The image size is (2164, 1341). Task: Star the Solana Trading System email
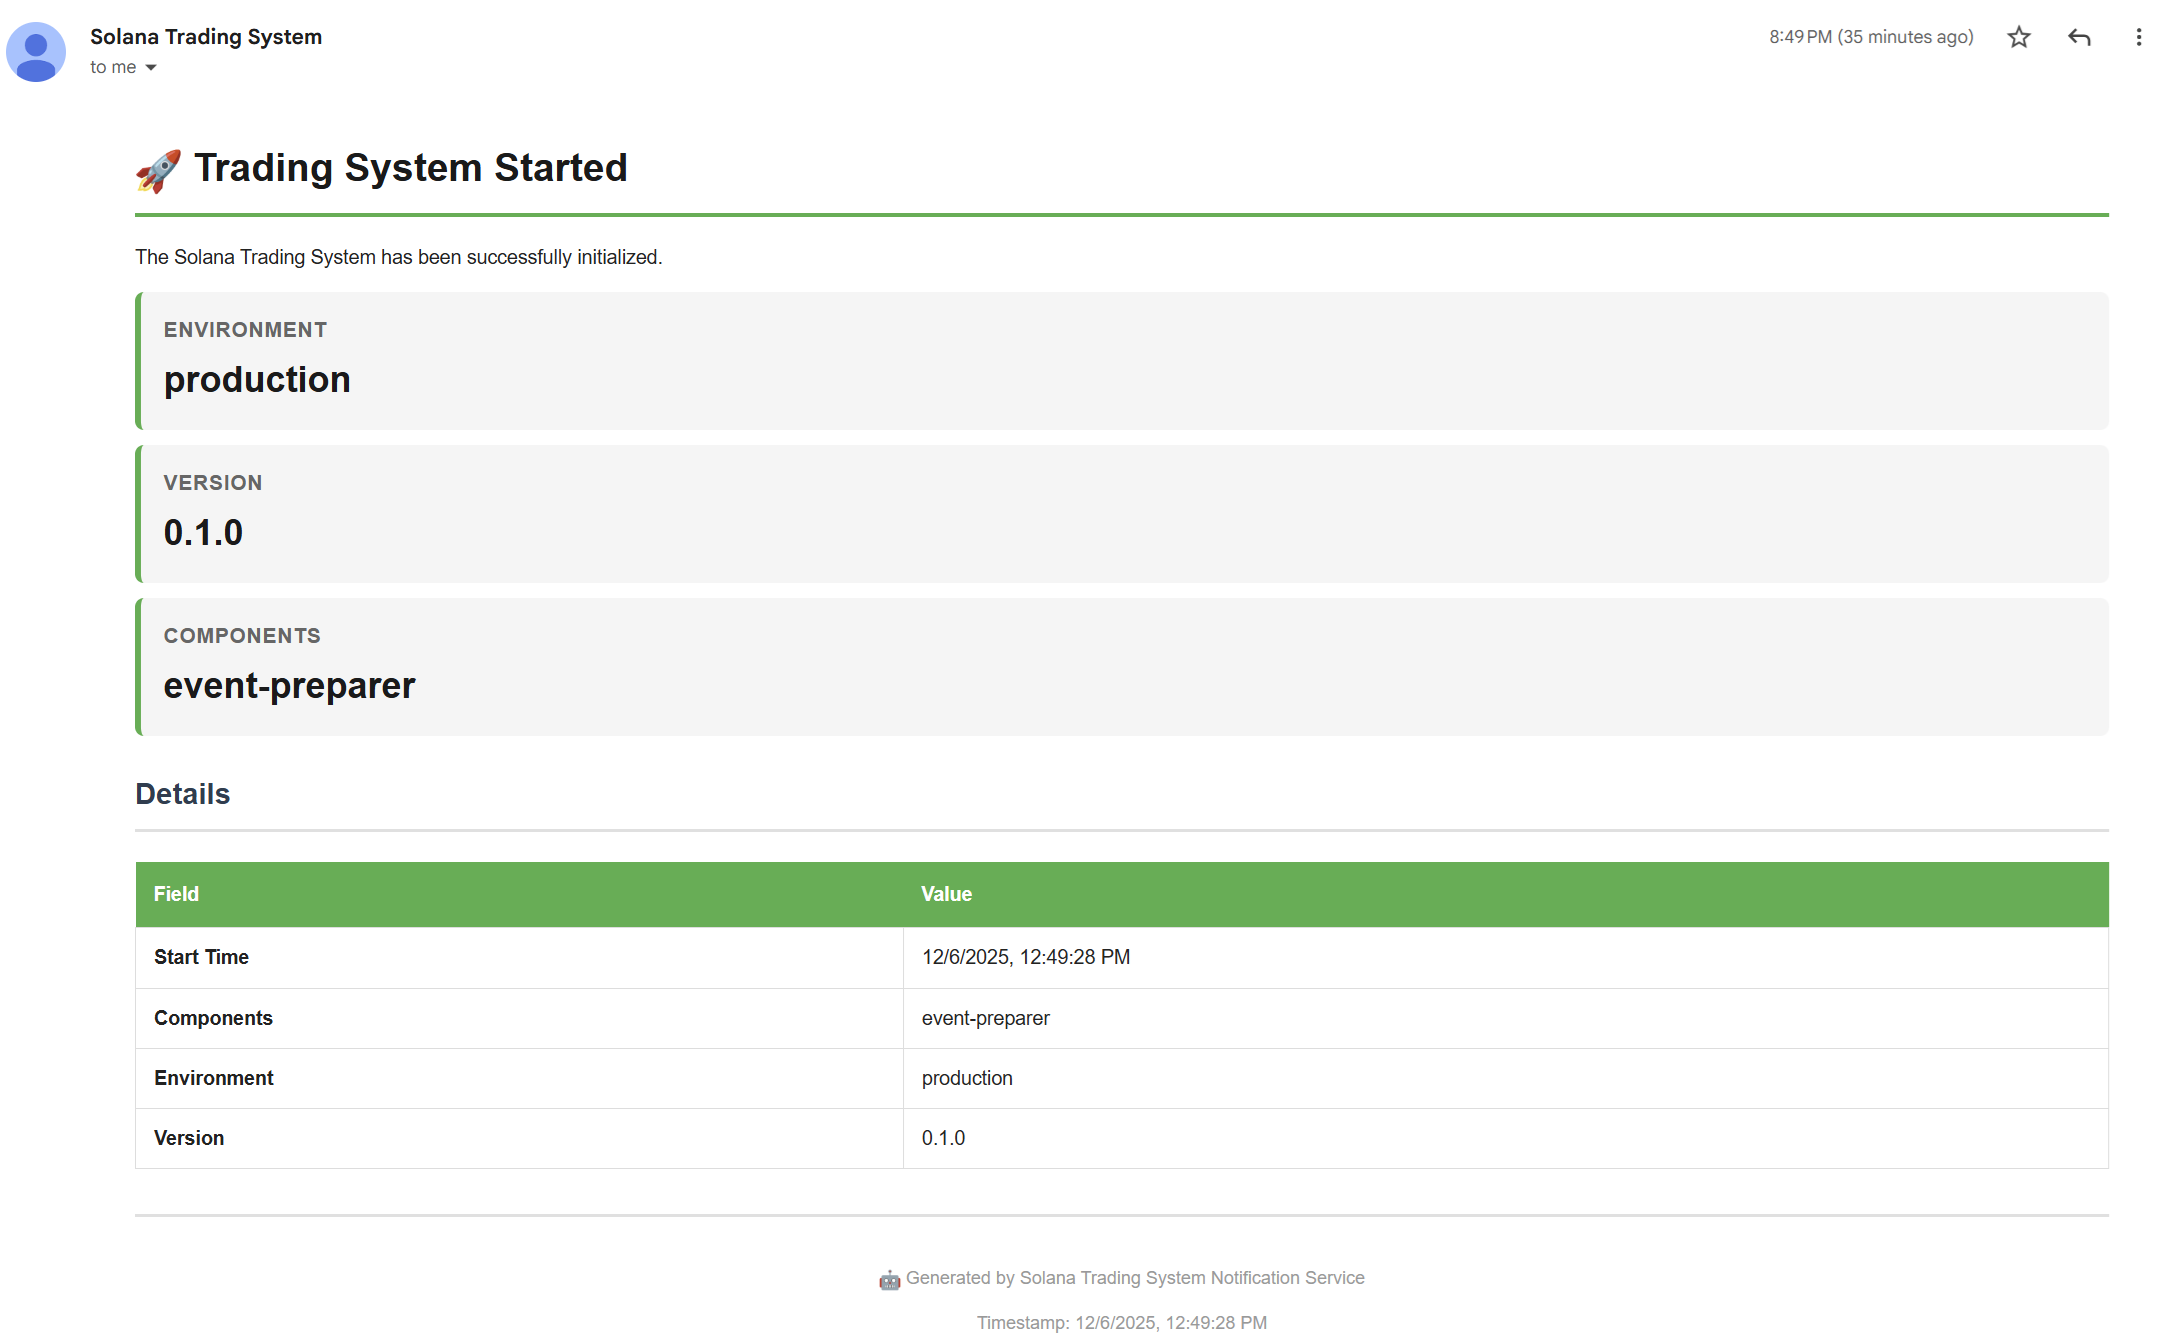click(2019, 37)
